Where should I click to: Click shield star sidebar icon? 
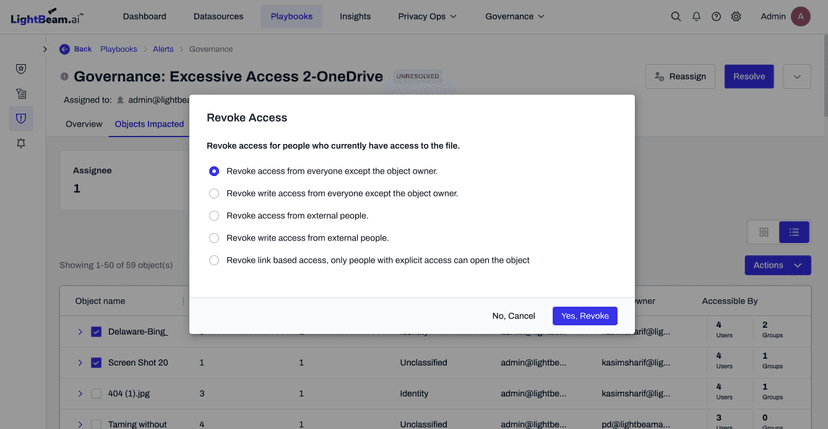point(21,69)
